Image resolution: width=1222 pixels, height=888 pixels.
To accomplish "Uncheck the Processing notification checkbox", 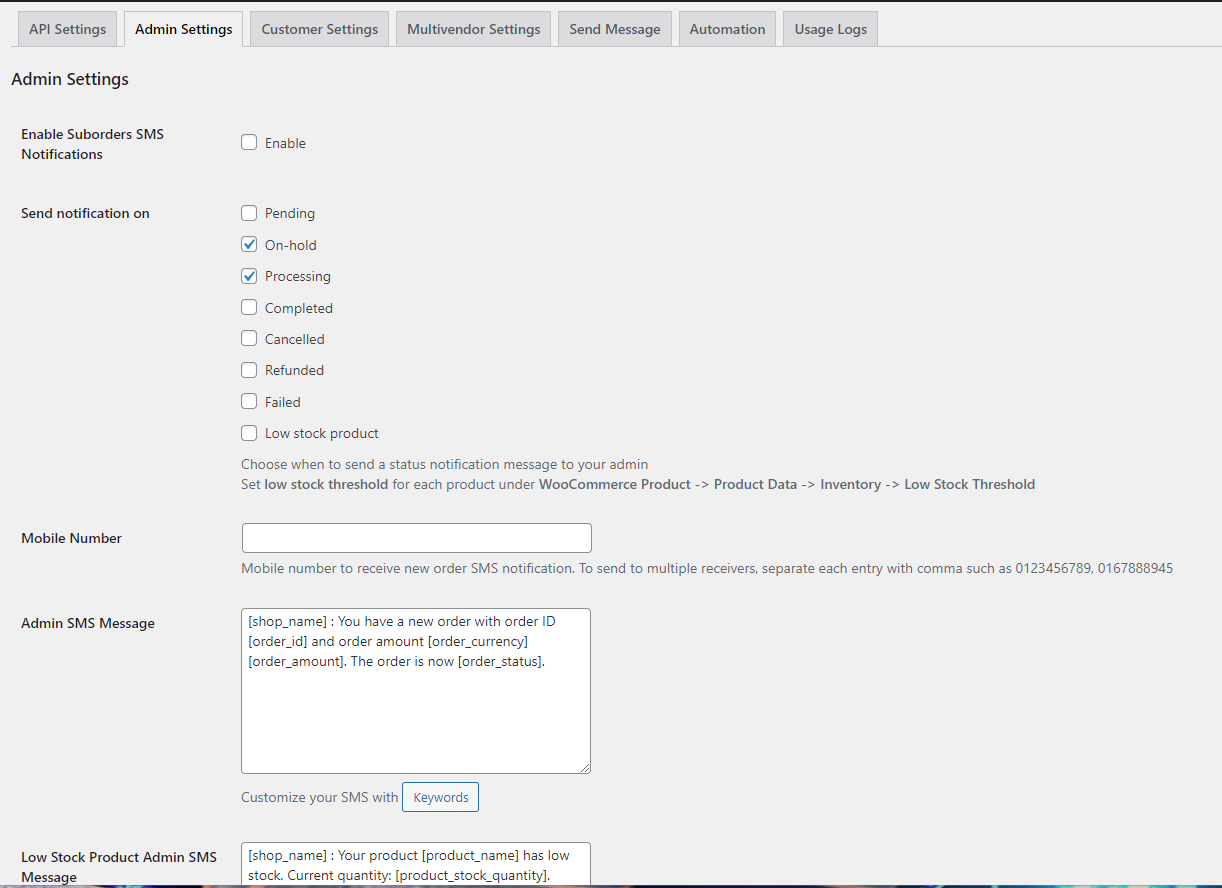I will pyautogui.click(x=249, y=276).
